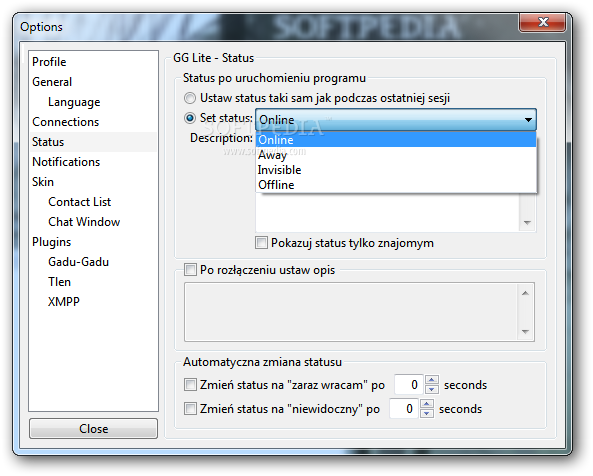Click the 'niewidoczny' seconds input field
The height and width of the screenshot is (476, 593).
(x=404, y=409)
